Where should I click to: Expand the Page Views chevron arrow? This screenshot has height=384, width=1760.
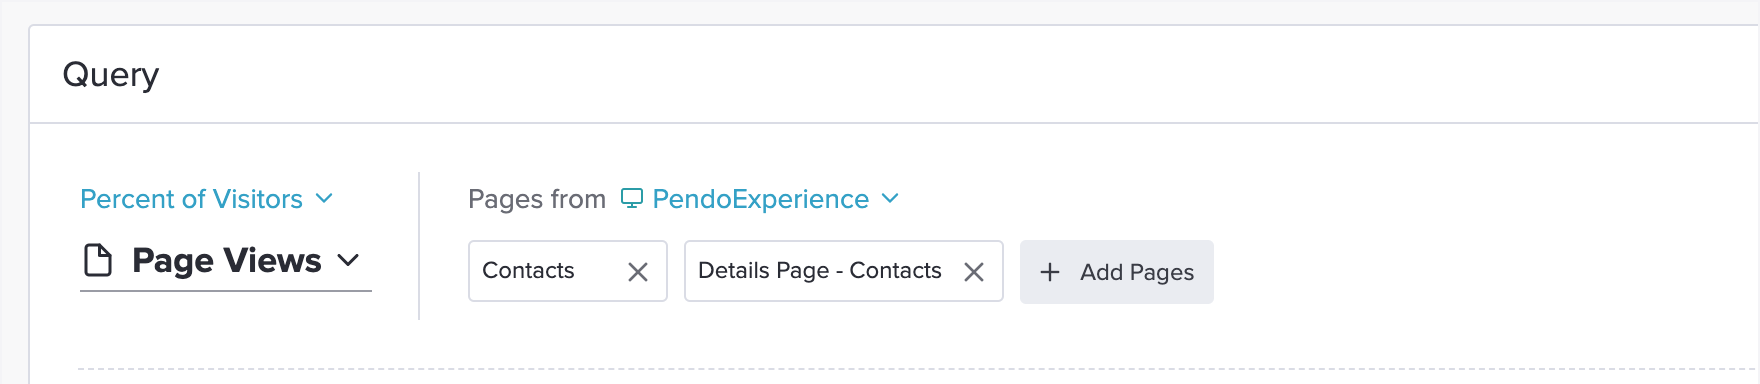pyautogui.click(x=348, y=261)
